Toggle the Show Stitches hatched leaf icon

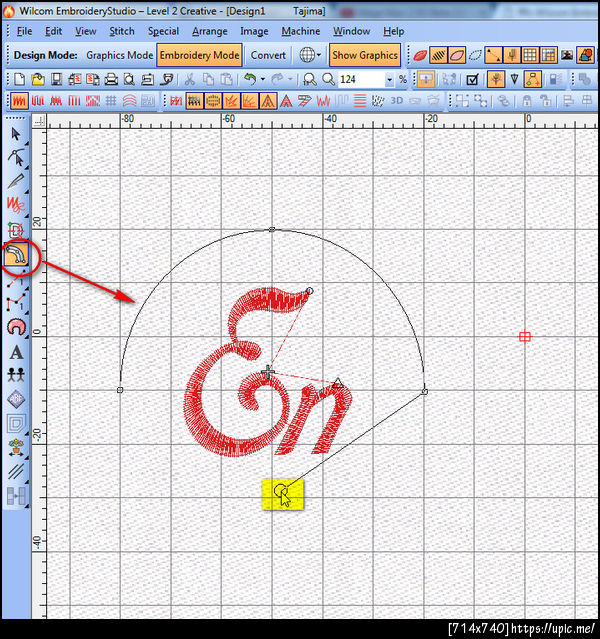[x=438, y=55]
